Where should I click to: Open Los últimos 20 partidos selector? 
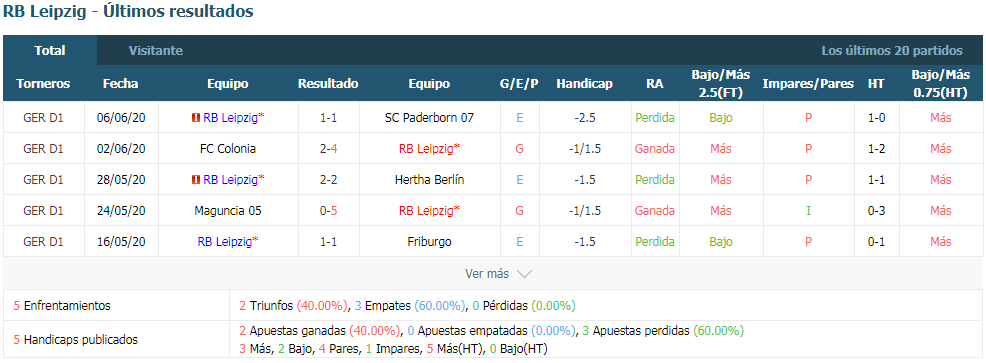pyautogui.click(x=892, y=51)
